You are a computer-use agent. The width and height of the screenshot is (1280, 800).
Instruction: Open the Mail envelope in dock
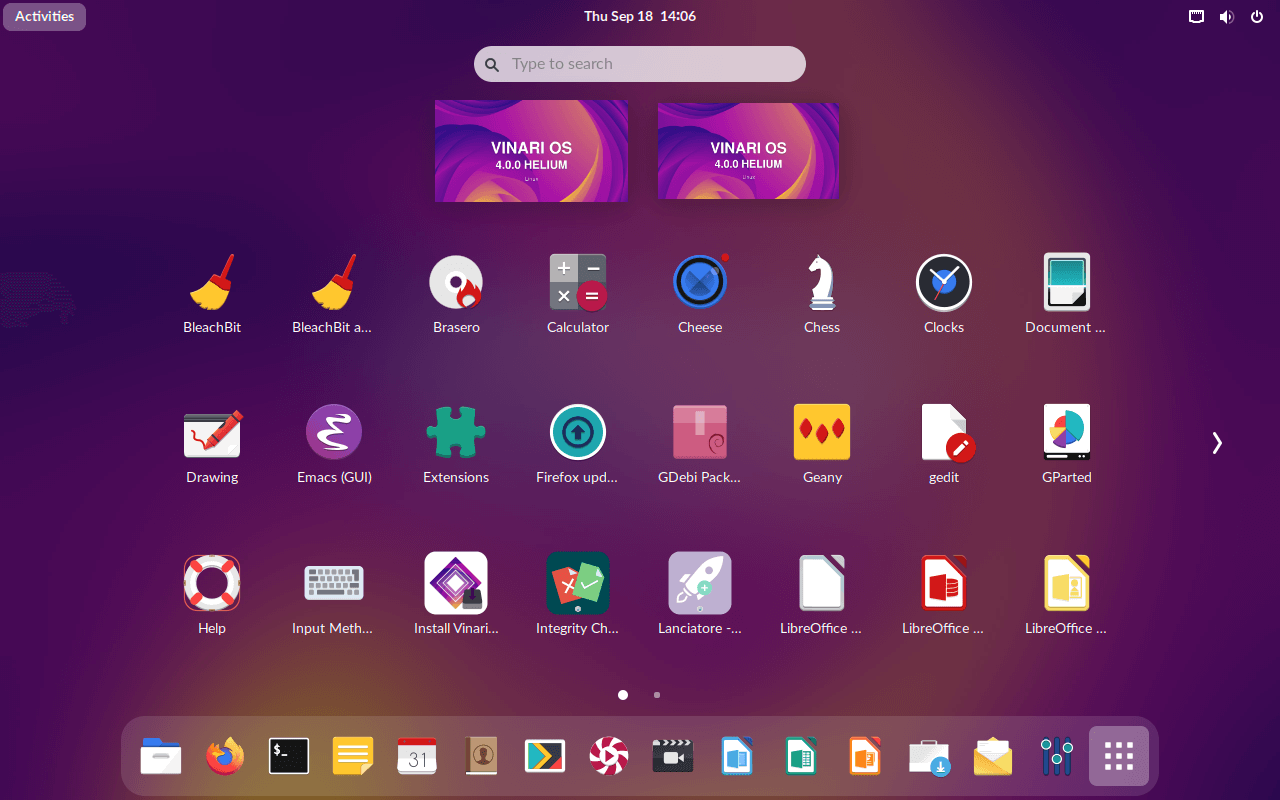[x=993, y=756]
